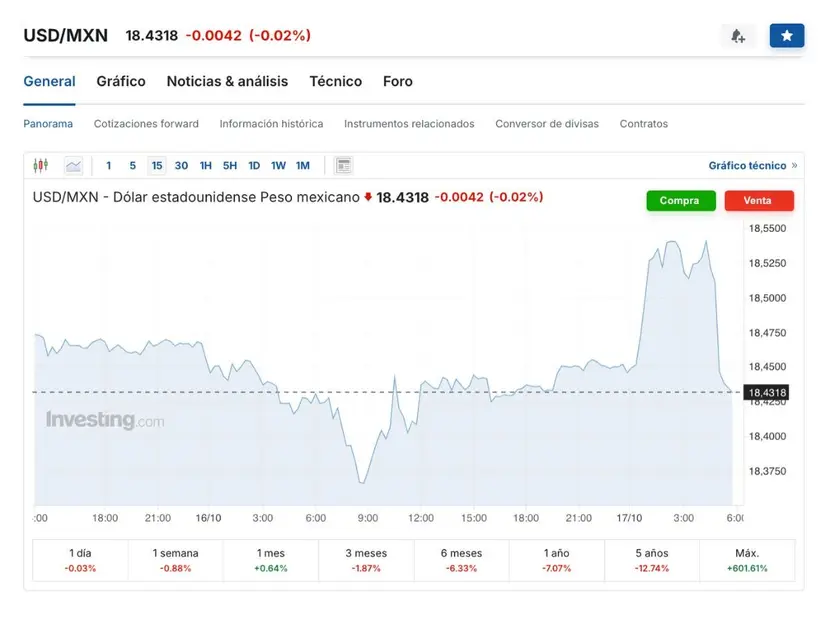This screenshot has width=830, height=623.
Task: Select the 1H chart interval
Action: click(205, 165)
